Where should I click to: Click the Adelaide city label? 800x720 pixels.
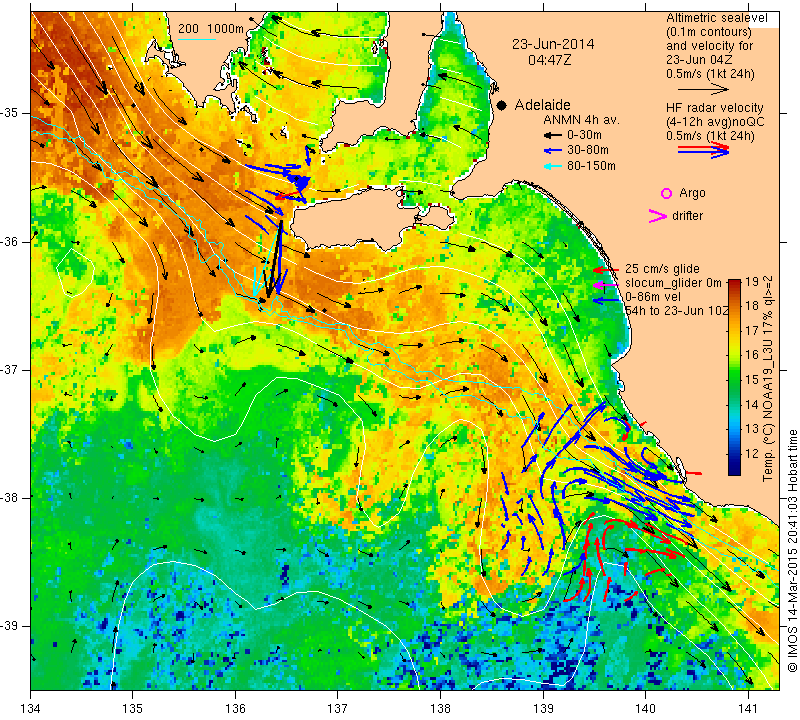pyautogui.click(x=542, y=105)
